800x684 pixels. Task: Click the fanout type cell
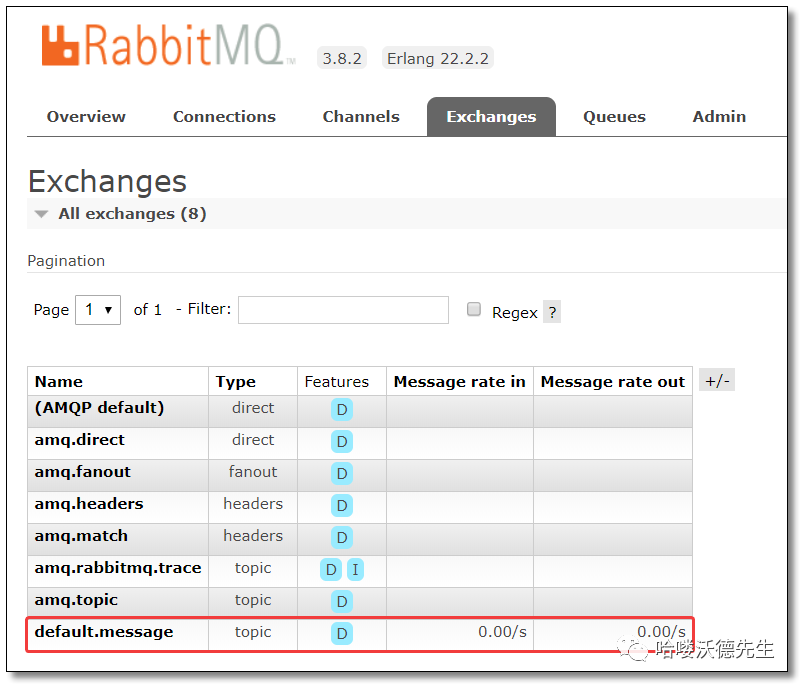[253, 472]
